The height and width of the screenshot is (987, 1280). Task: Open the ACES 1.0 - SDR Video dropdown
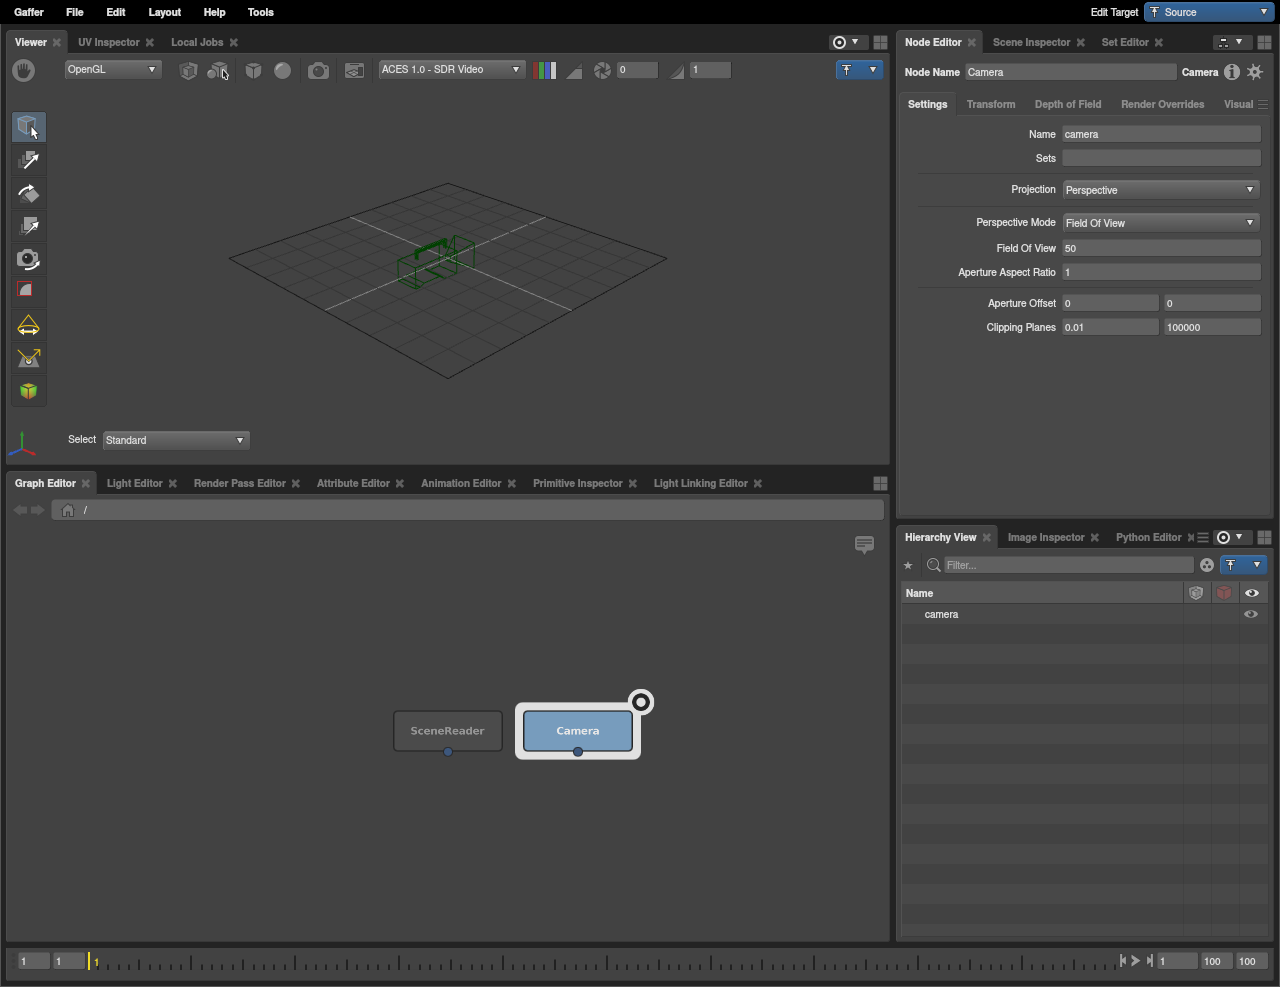pyautogui.click(x=452, y=69)
